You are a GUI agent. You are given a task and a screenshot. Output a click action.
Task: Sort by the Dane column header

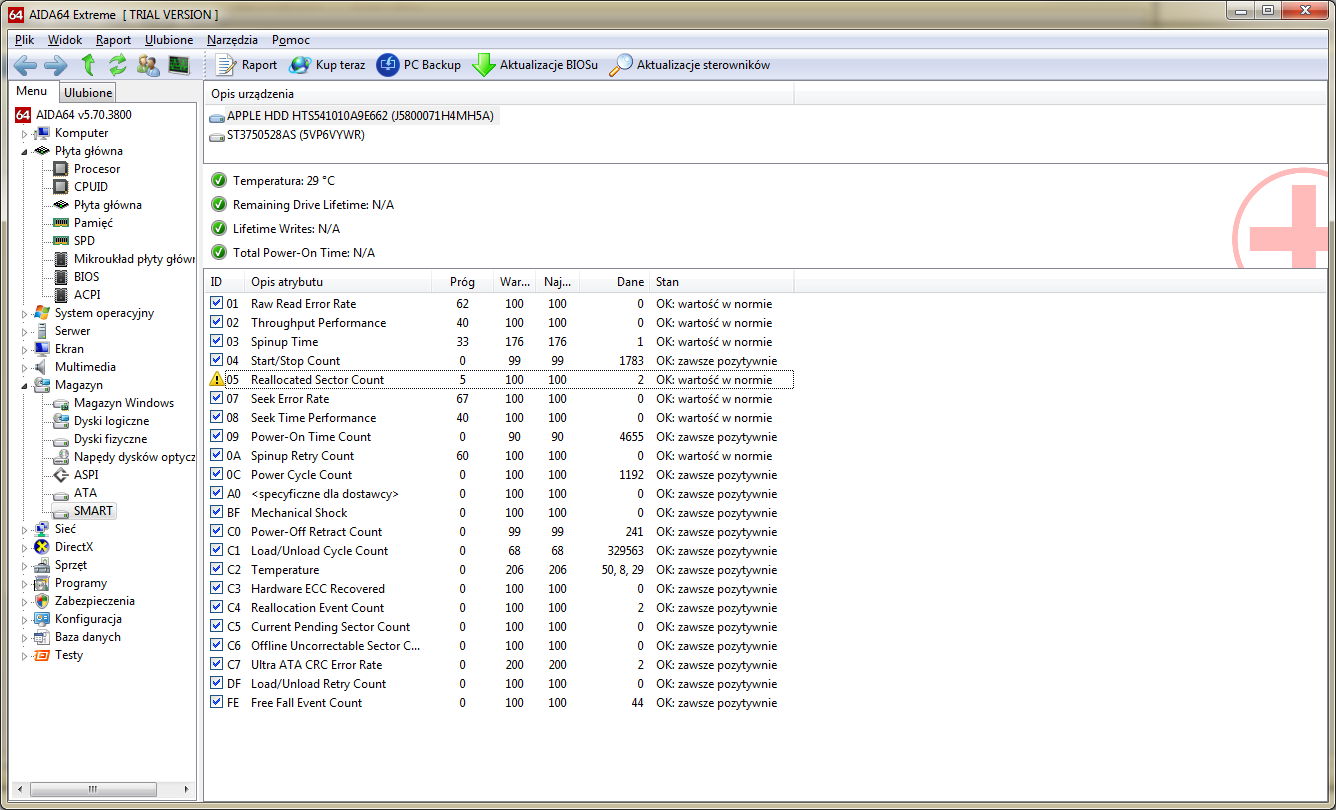pos(614,282)
